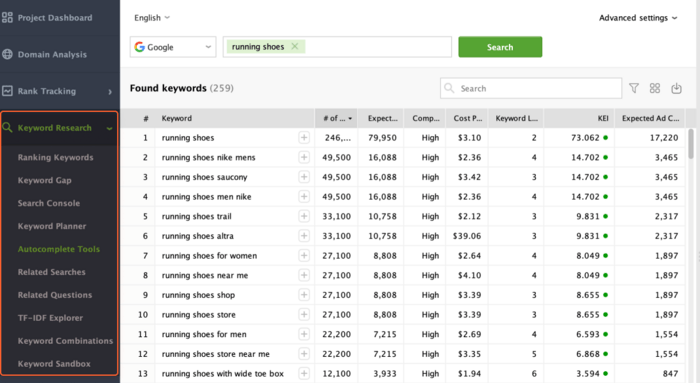Click the Project Dashboard label
700x383 pixels.
pyautogui.click(x=55, y=18)
